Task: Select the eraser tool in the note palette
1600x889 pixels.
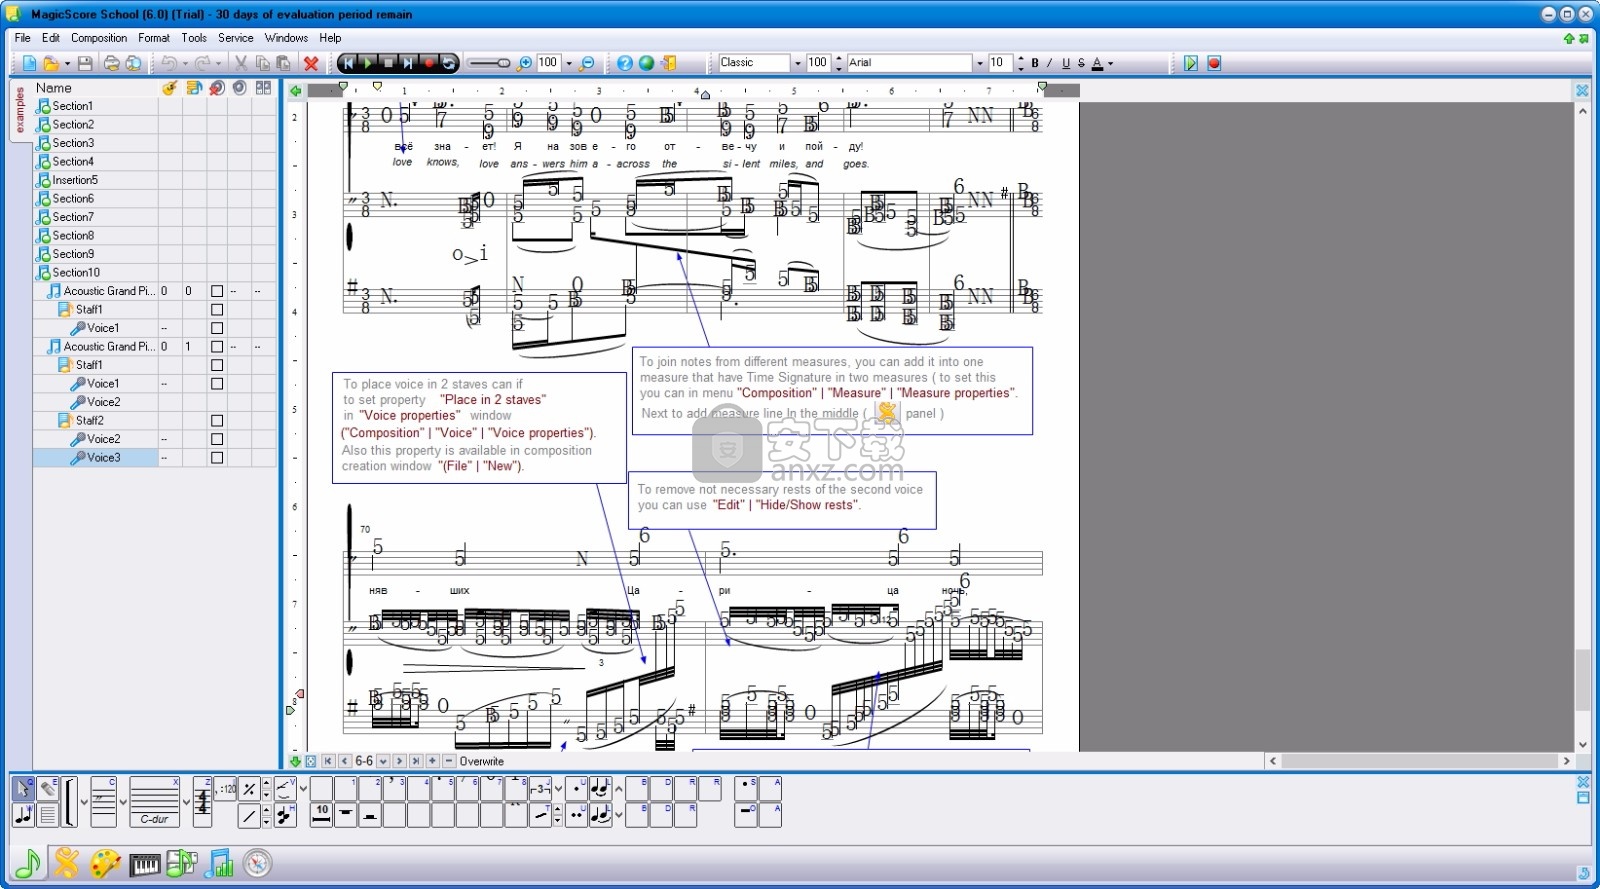Action: [x=48, y=789]
